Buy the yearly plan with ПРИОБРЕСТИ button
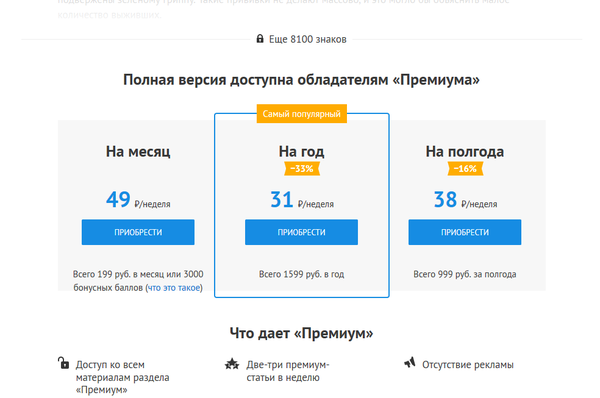 (301, 232)
